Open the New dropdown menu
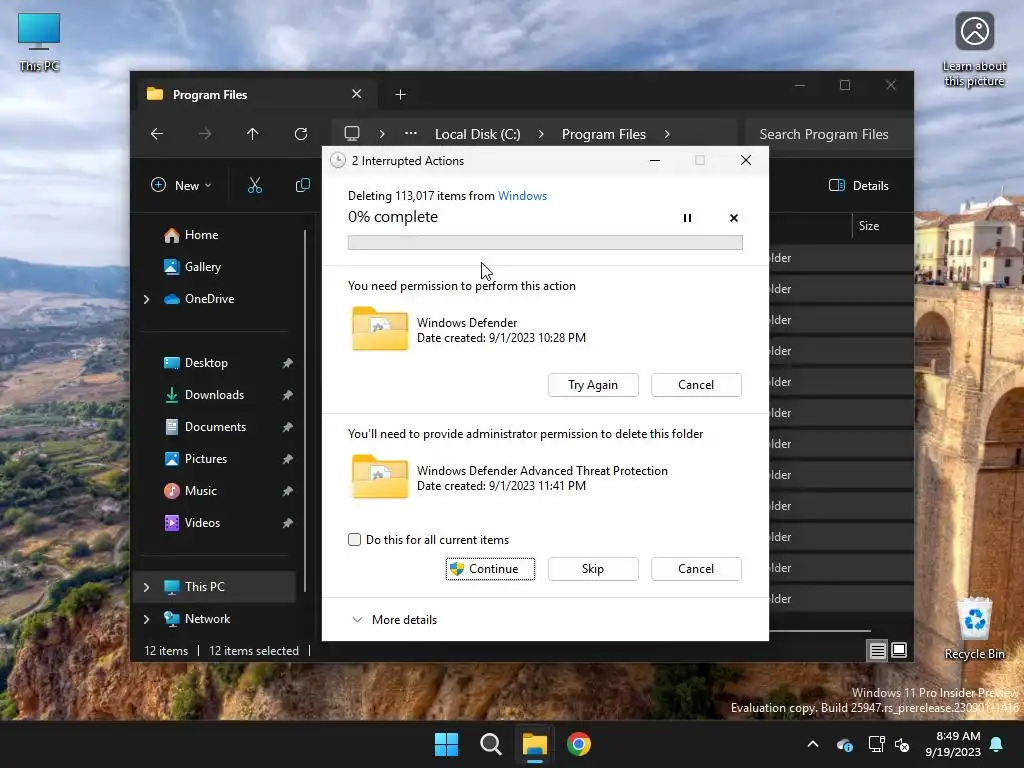The width and height of the screenshot is (1024, 768). 182,185
